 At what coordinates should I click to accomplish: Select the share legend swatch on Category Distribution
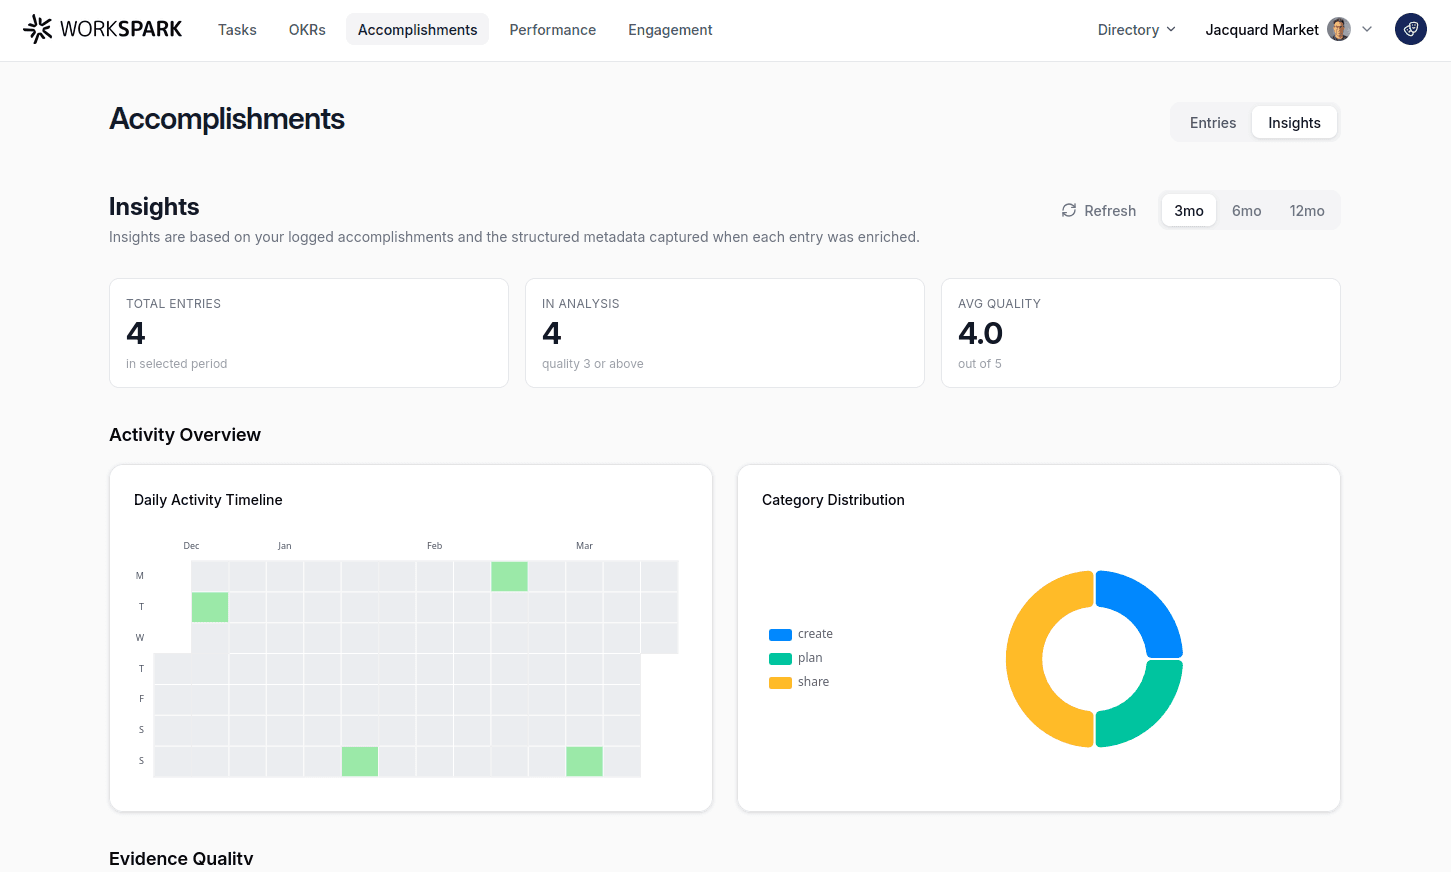click(780, 681)
